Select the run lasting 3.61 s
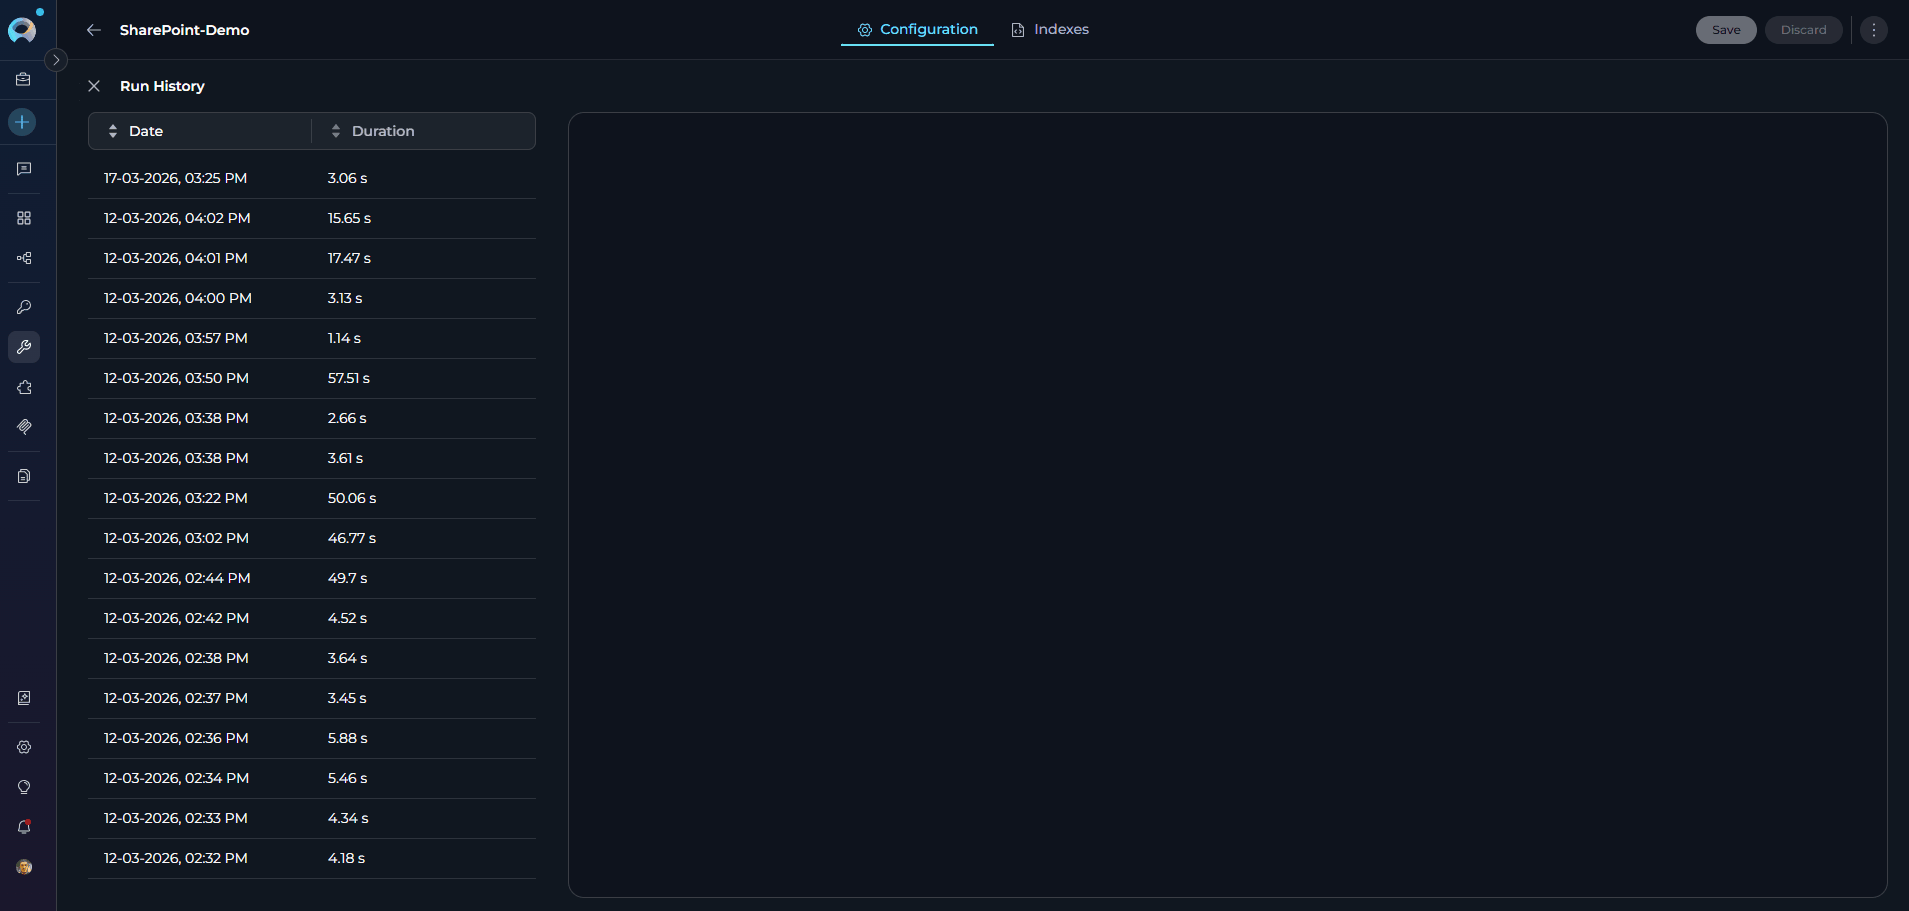 pyautogui.click(x=312, y=458)
